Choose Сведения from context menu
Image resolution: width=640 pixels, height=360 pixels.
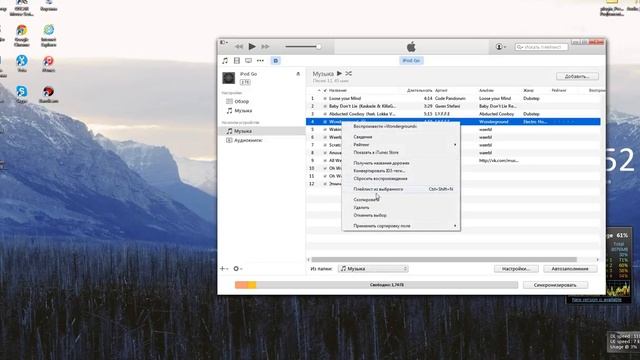(362, 137)
